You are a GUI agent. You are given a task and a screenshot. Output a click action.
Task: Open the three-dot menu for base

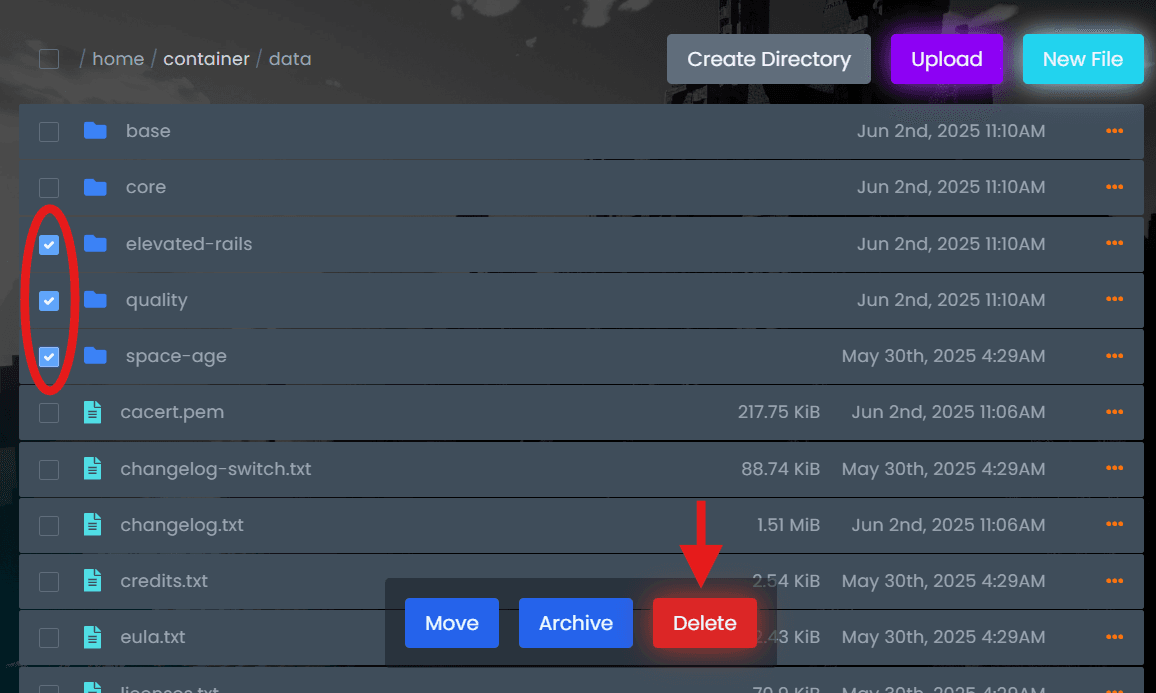pos(1114,131)
